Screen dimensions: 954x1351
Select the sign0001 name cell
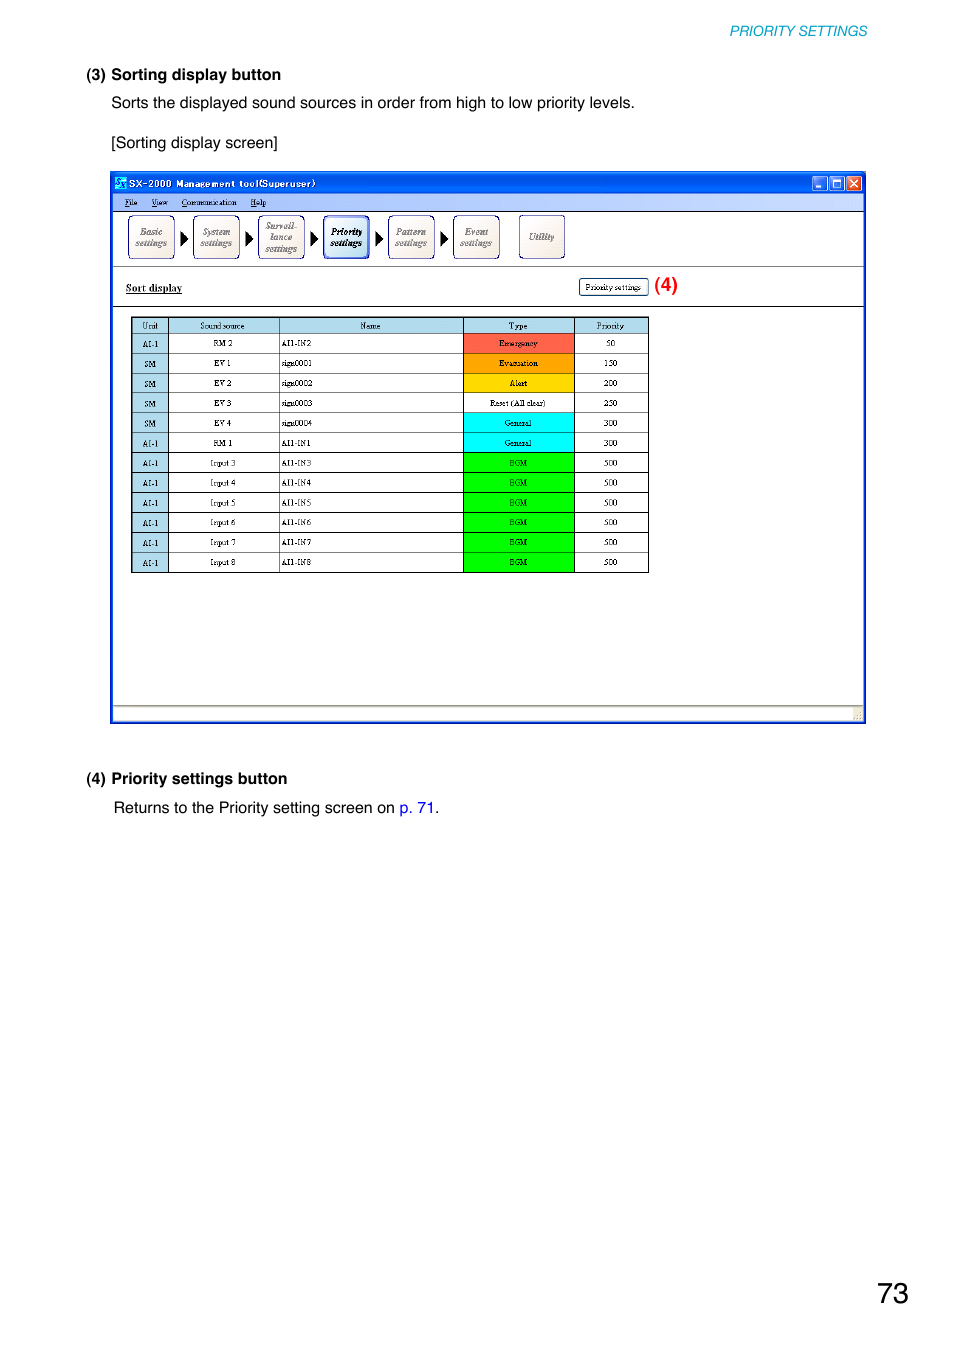pyautogui.click(x=371, y=364)
